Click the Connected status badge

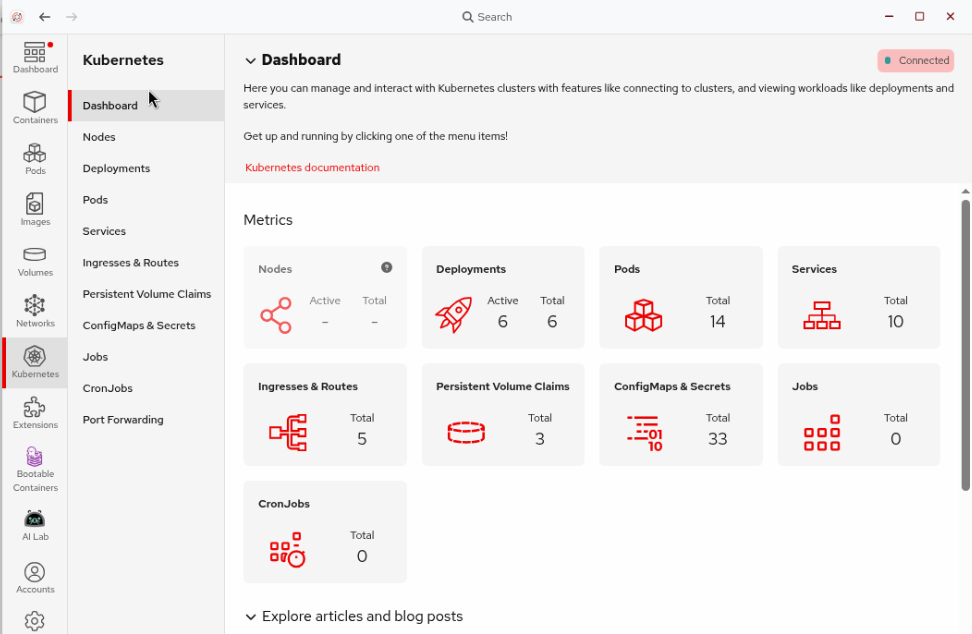(x=915, y=61)
